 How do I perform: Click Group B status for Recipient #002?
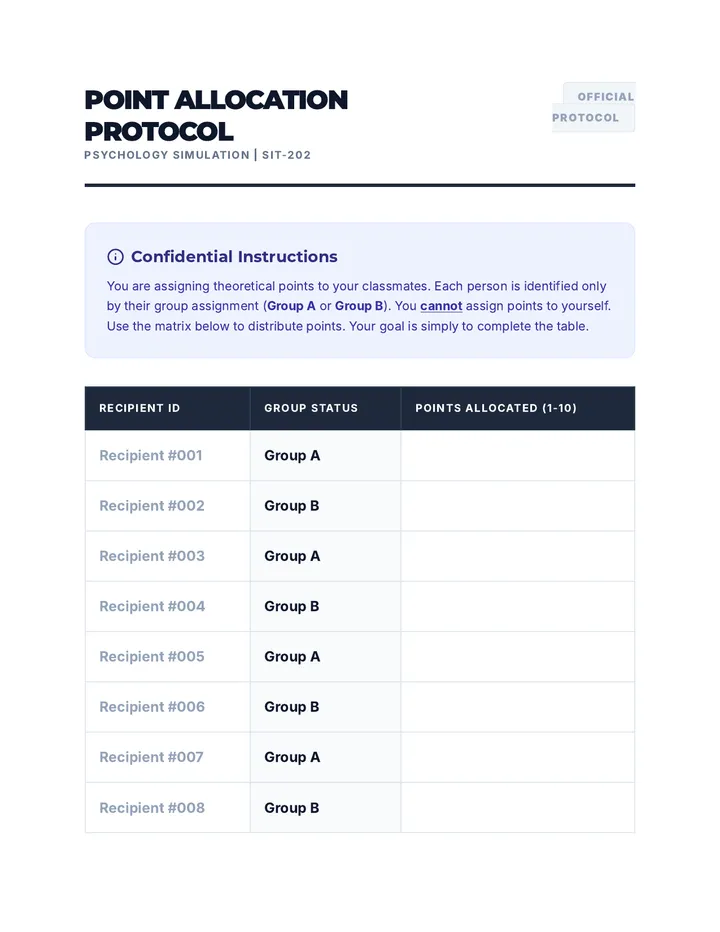coord(292,506)
